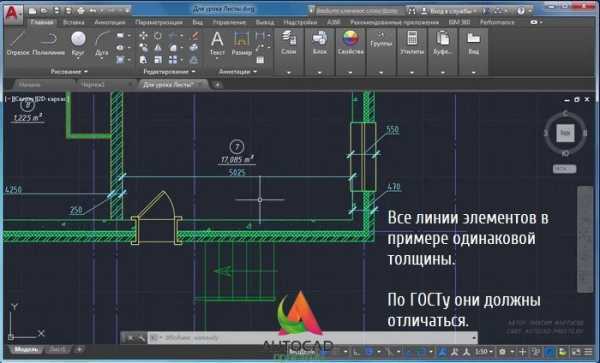The image size is (600, 363).
Task: Activate the Текст text tool
Action: [x=217, y=43]
